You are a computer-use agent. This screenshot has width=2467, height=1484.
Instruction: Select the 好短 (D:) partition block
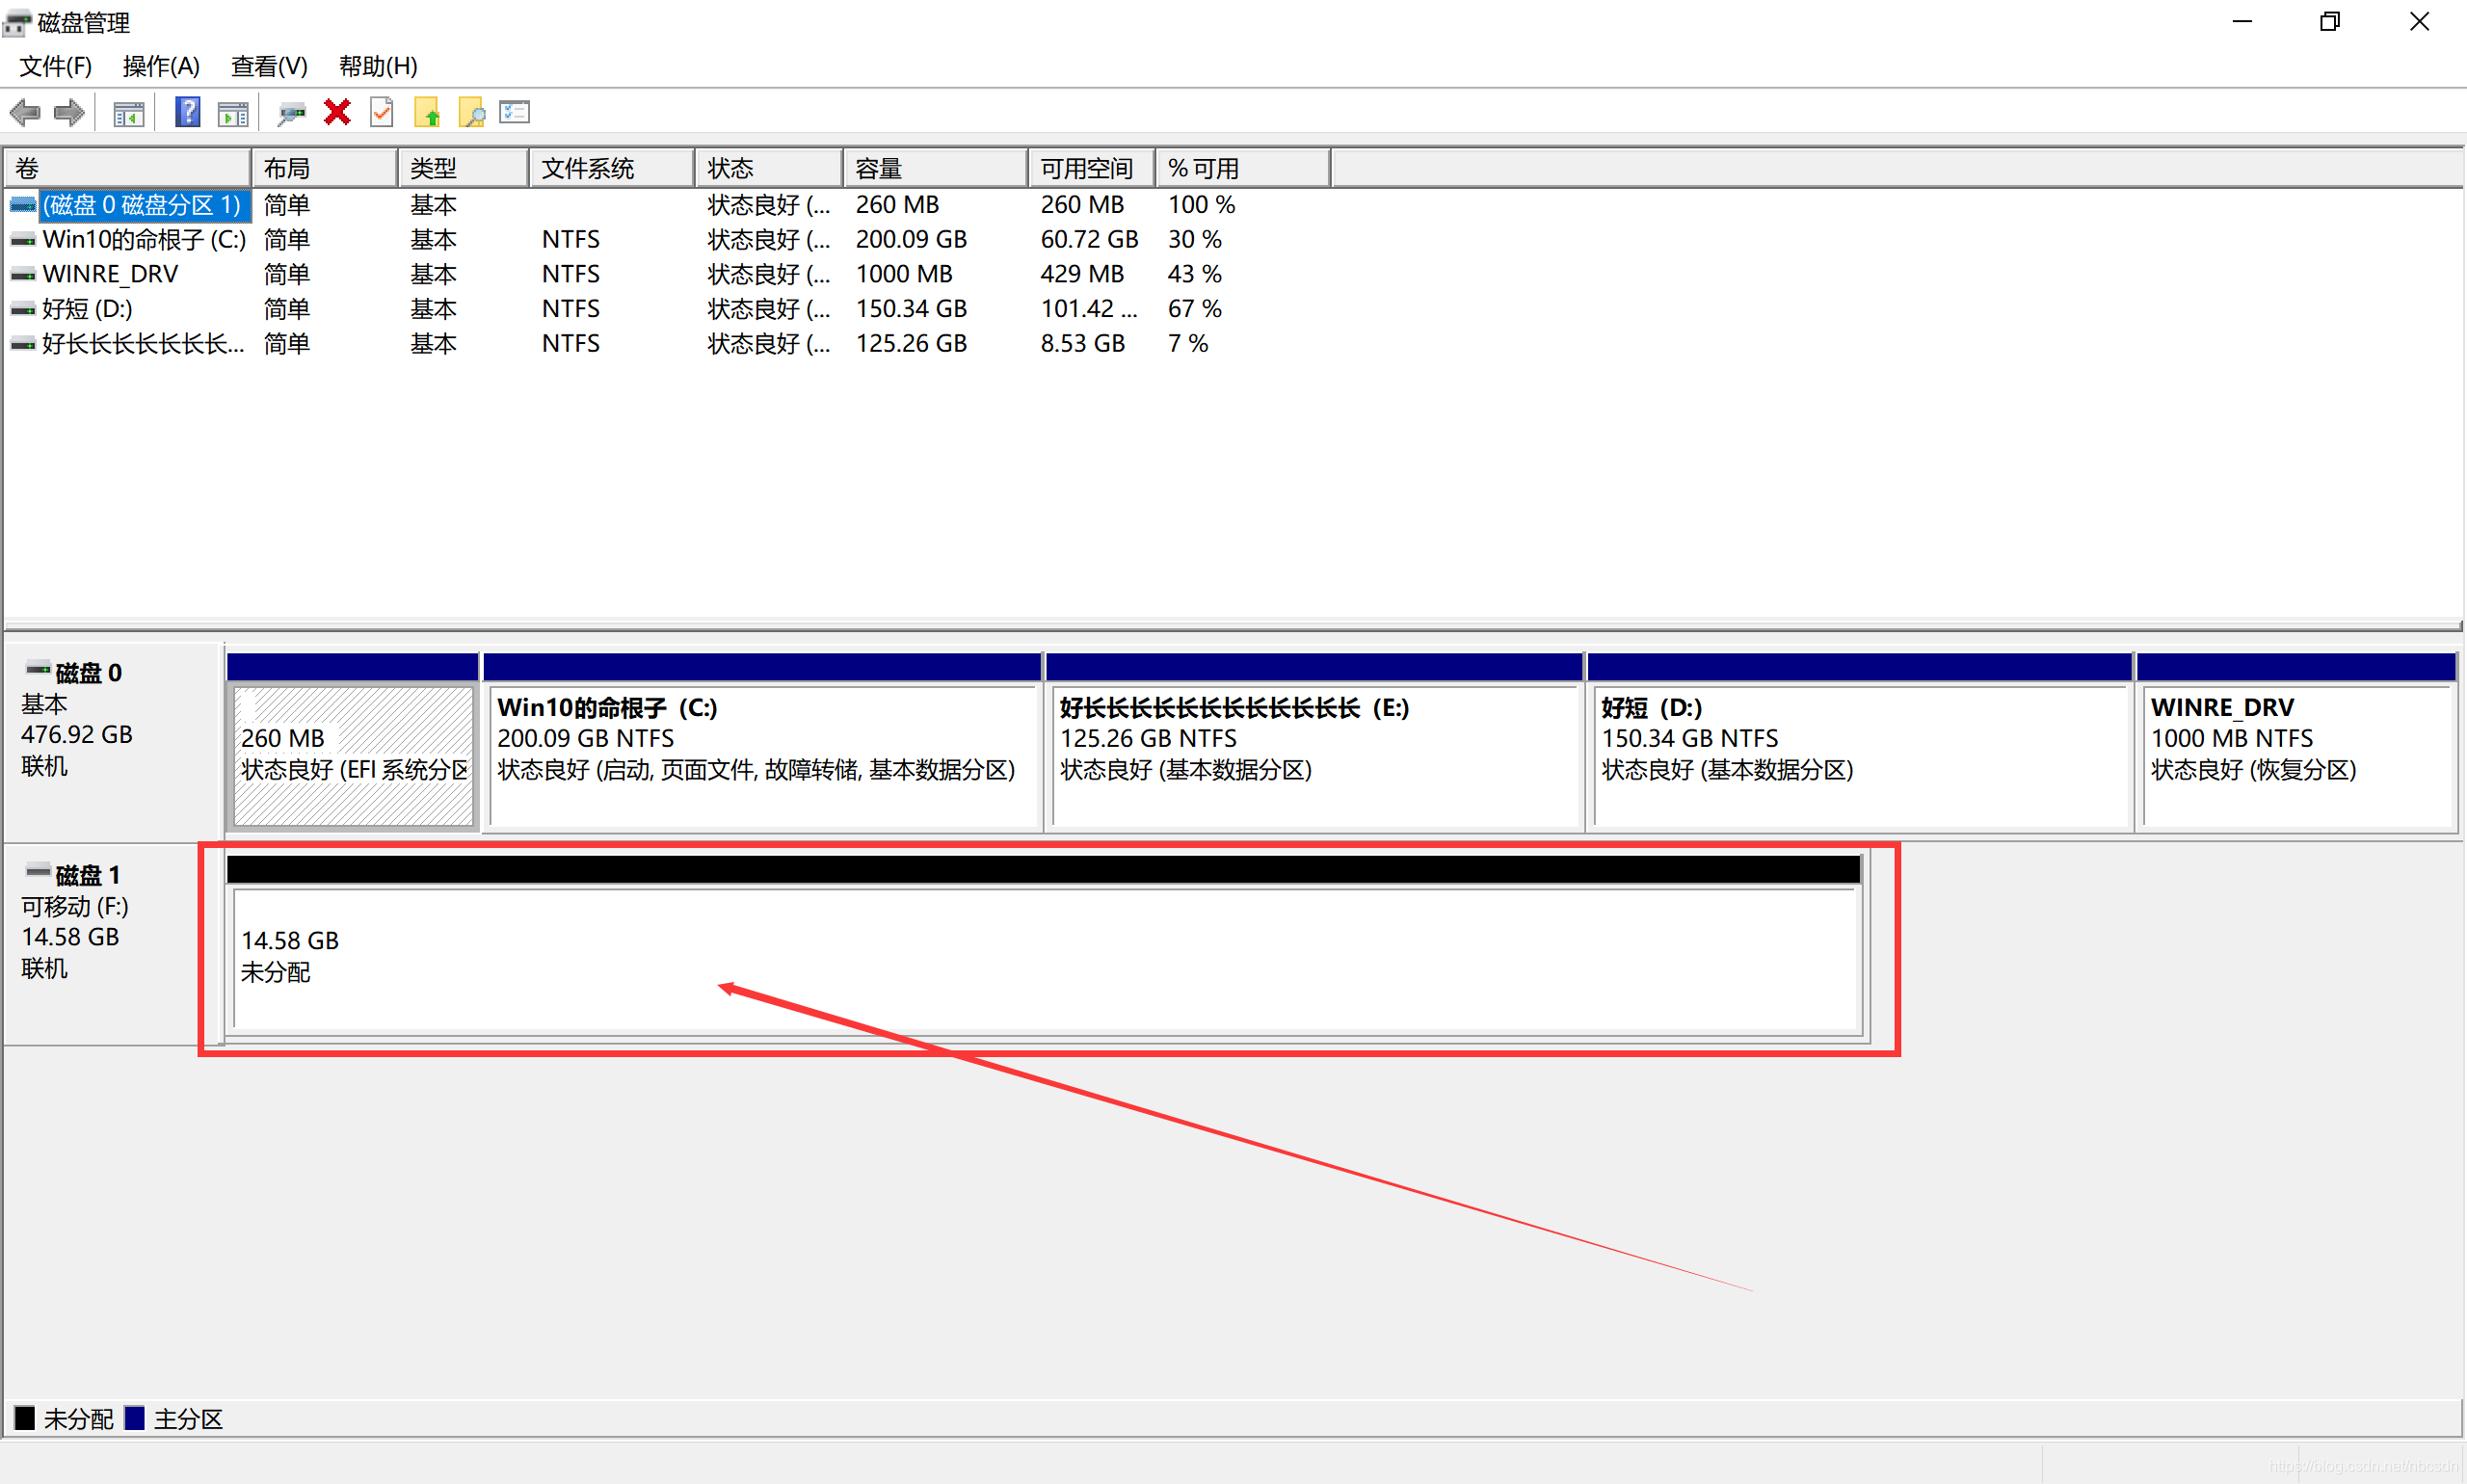[1860, 742]
